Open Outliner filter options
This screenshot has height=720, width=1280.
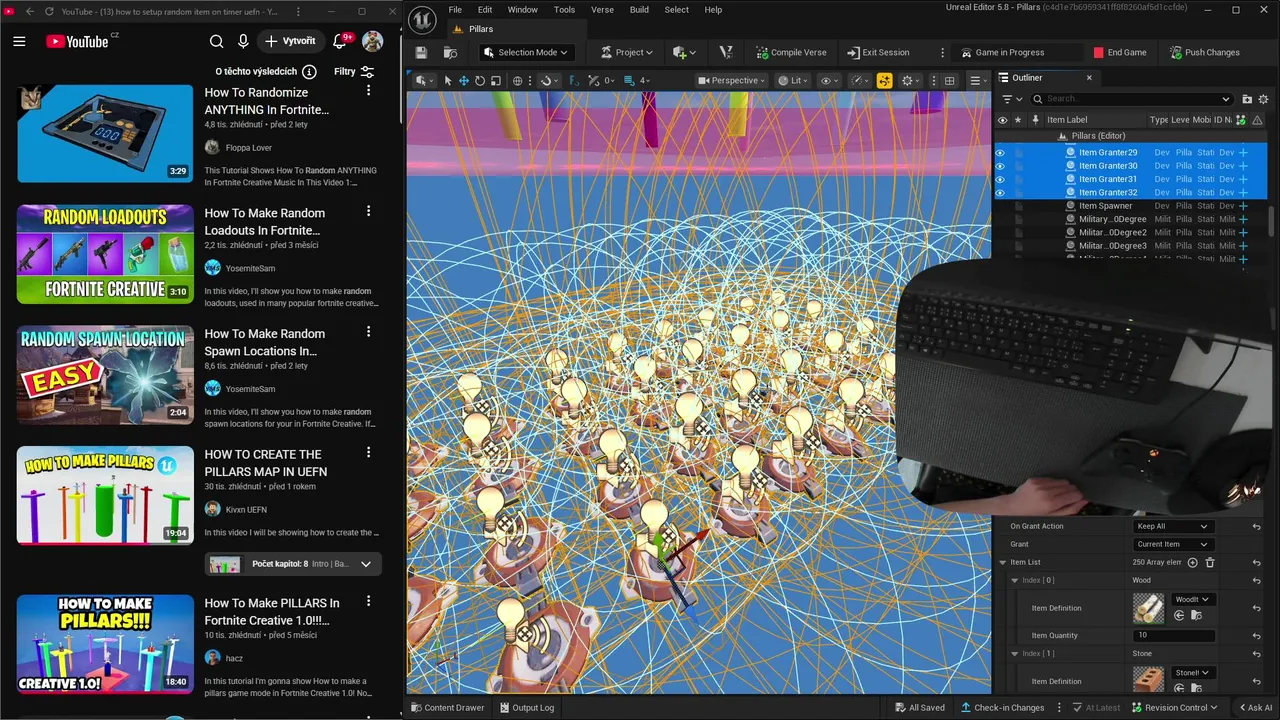click(x=1013, y=99)
